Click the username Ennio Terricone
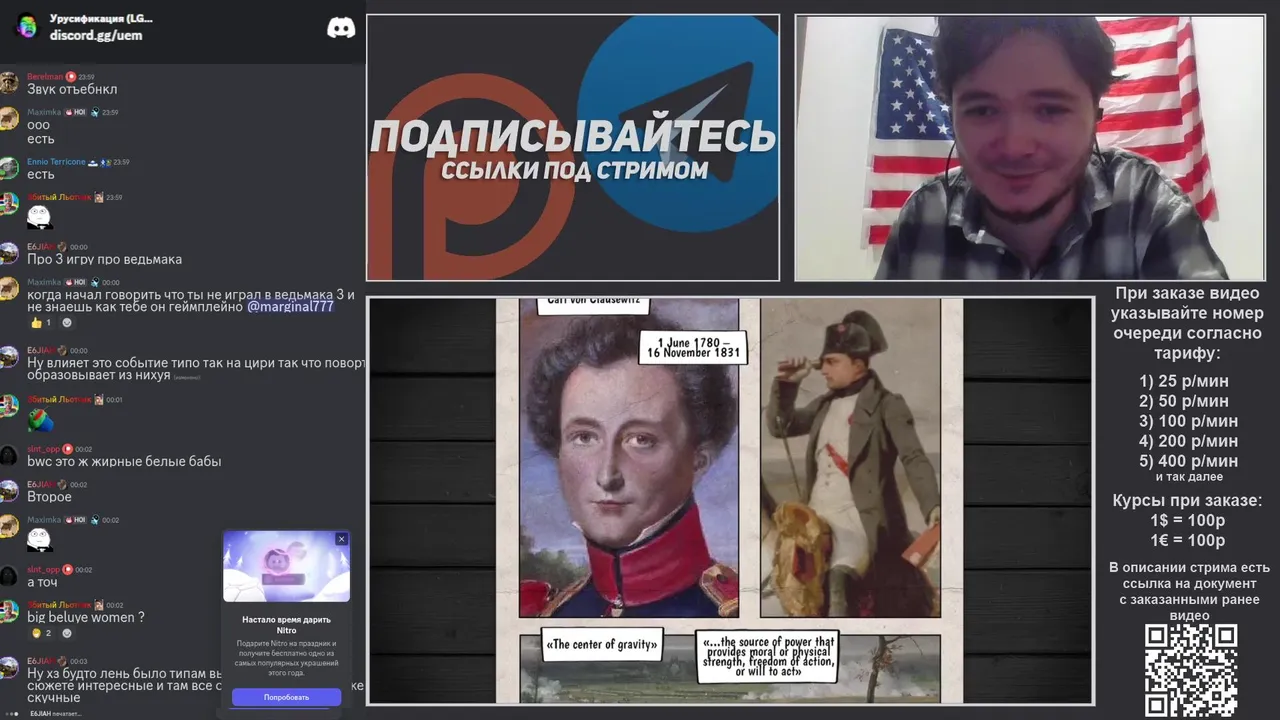 tap(56, 162)
